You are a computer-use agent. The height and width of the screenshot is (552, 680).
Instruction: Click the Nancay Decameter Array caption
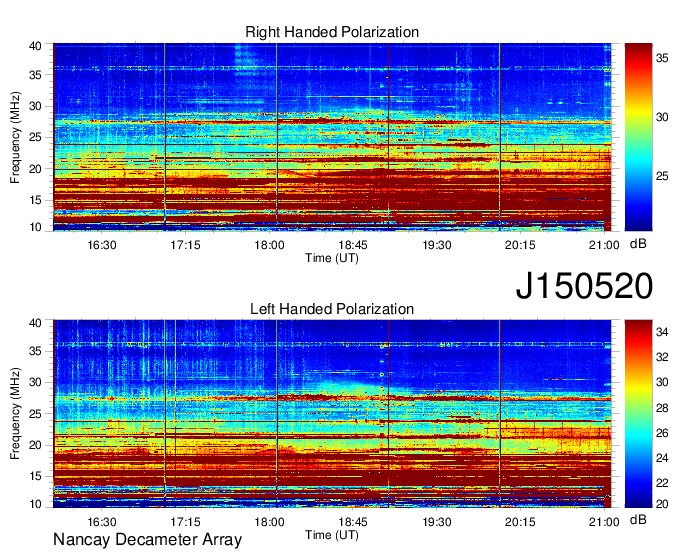pyautogui.click(x=147, y=539)
